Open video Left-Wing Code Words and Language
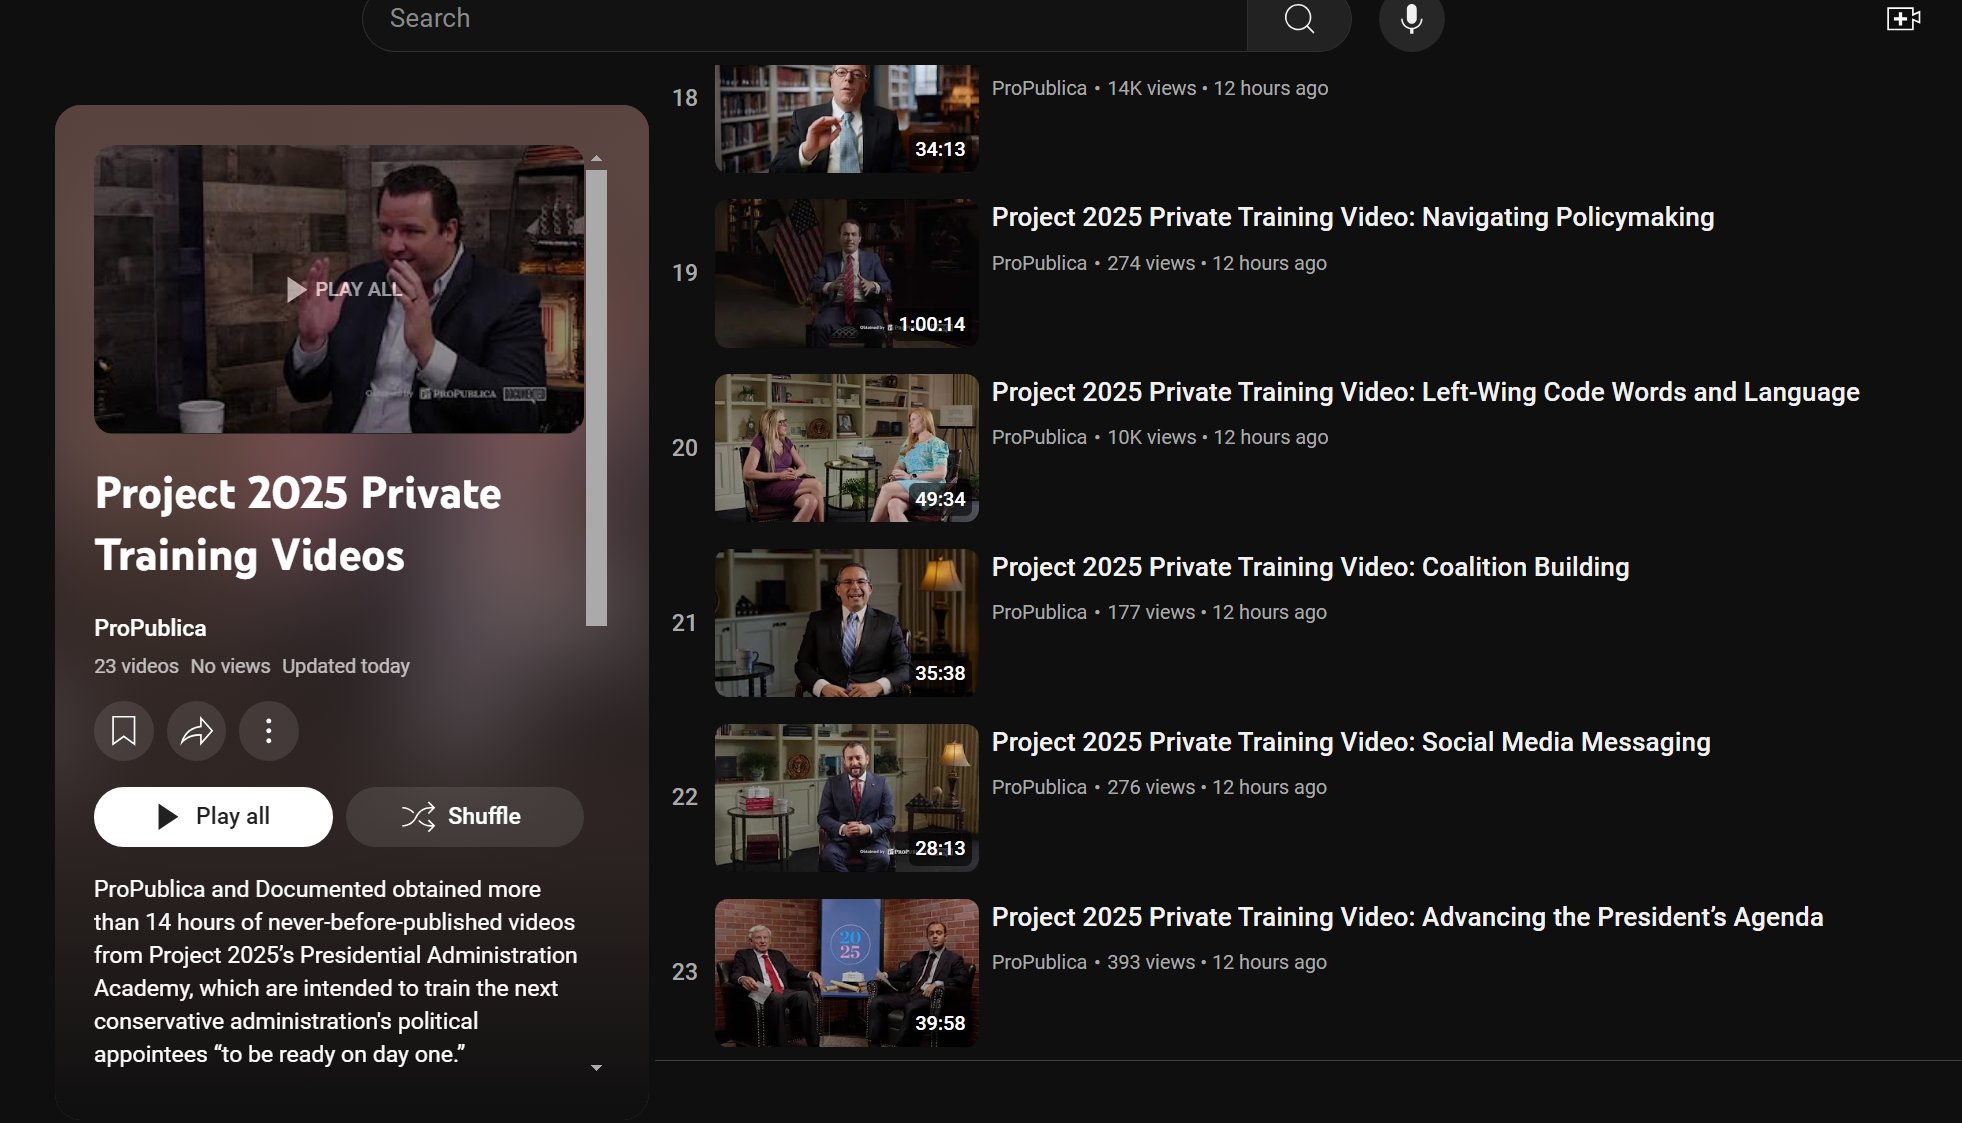Screen dimensions: 1962x1123 (x=1426, y=392)
